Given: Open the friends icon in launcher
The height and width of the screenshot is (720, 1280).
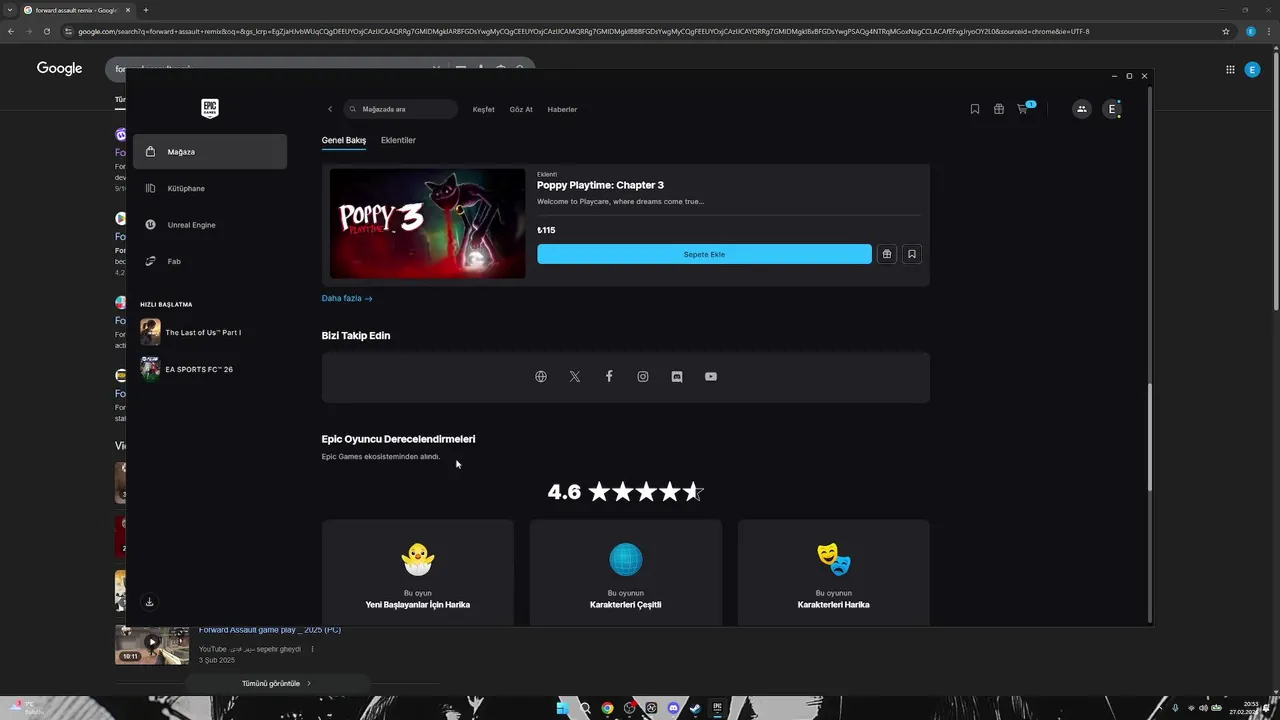Looking at the screenshot, I should [x=1081, y=109].
